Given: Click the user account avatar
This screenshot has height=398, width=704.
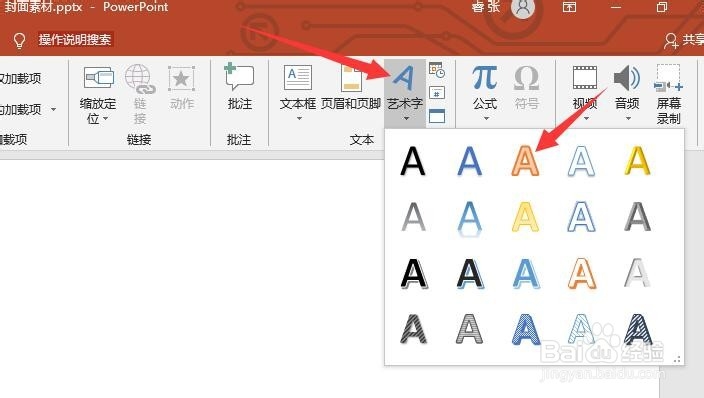Looking at the screenshot, I should 523,8.
